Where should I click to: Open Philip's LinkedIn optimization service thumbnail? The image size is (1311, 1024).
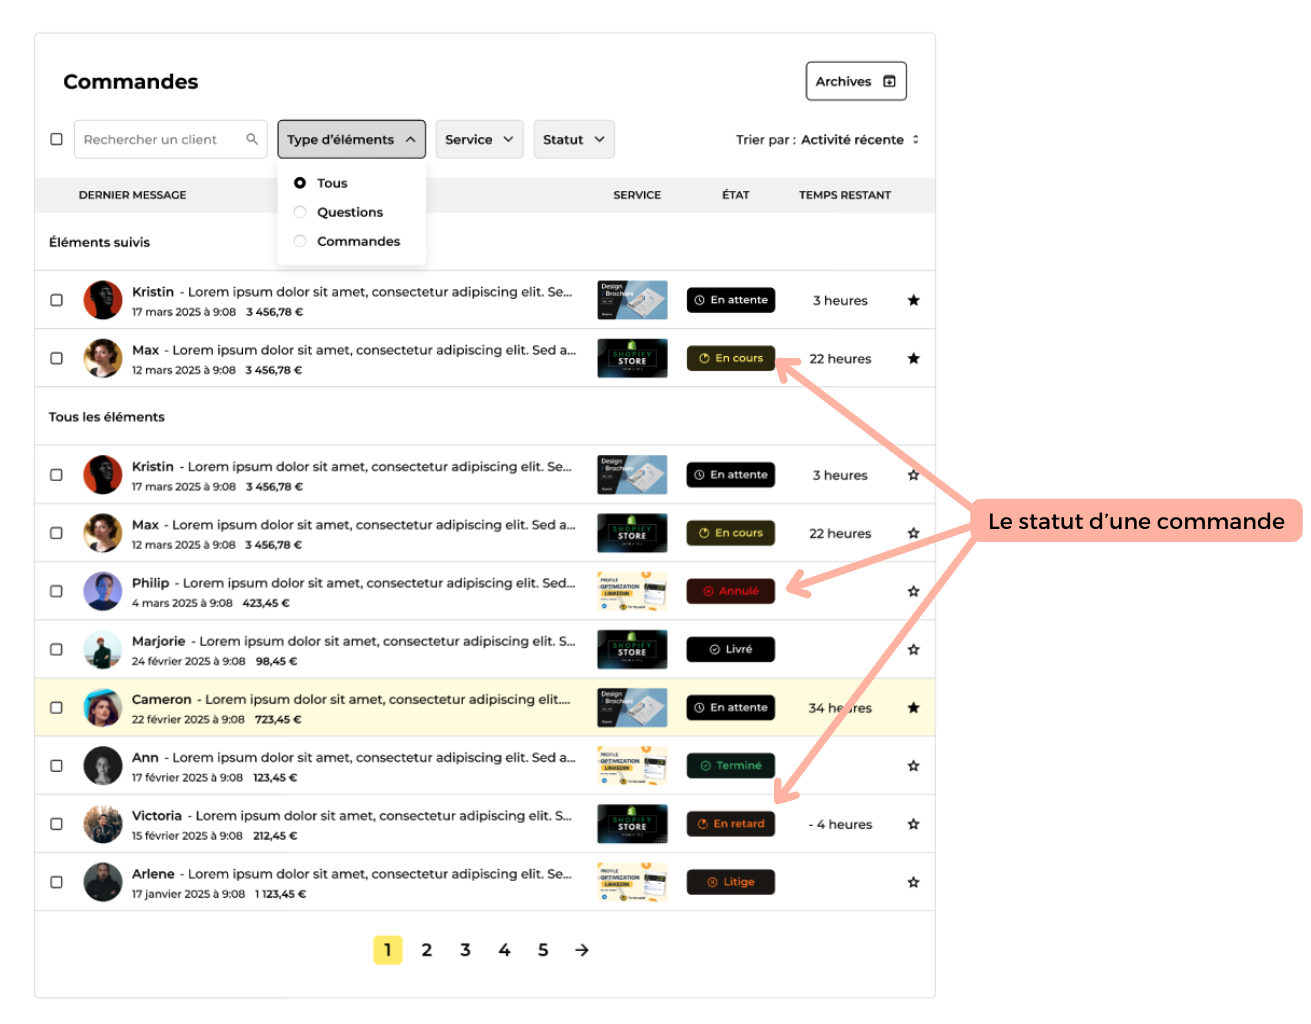(x=632, y=591)
